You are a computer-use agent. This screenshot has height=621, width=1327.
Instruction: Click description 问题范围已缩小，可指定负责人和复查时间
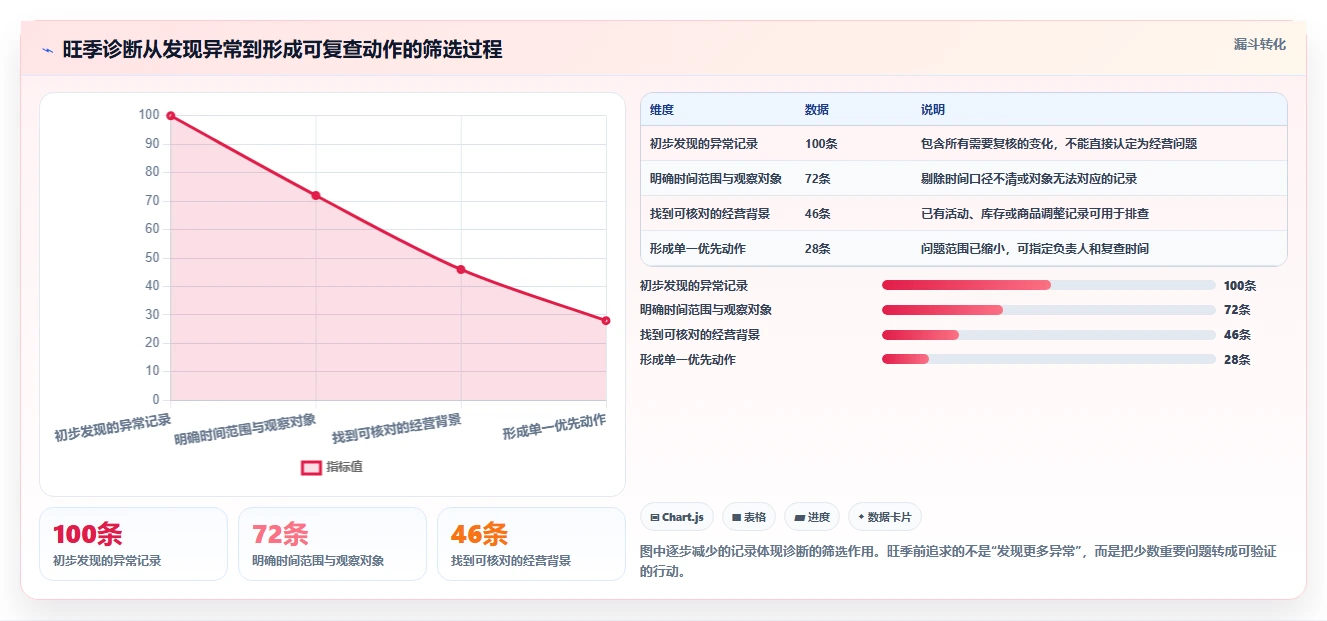tap(1035, 249)
